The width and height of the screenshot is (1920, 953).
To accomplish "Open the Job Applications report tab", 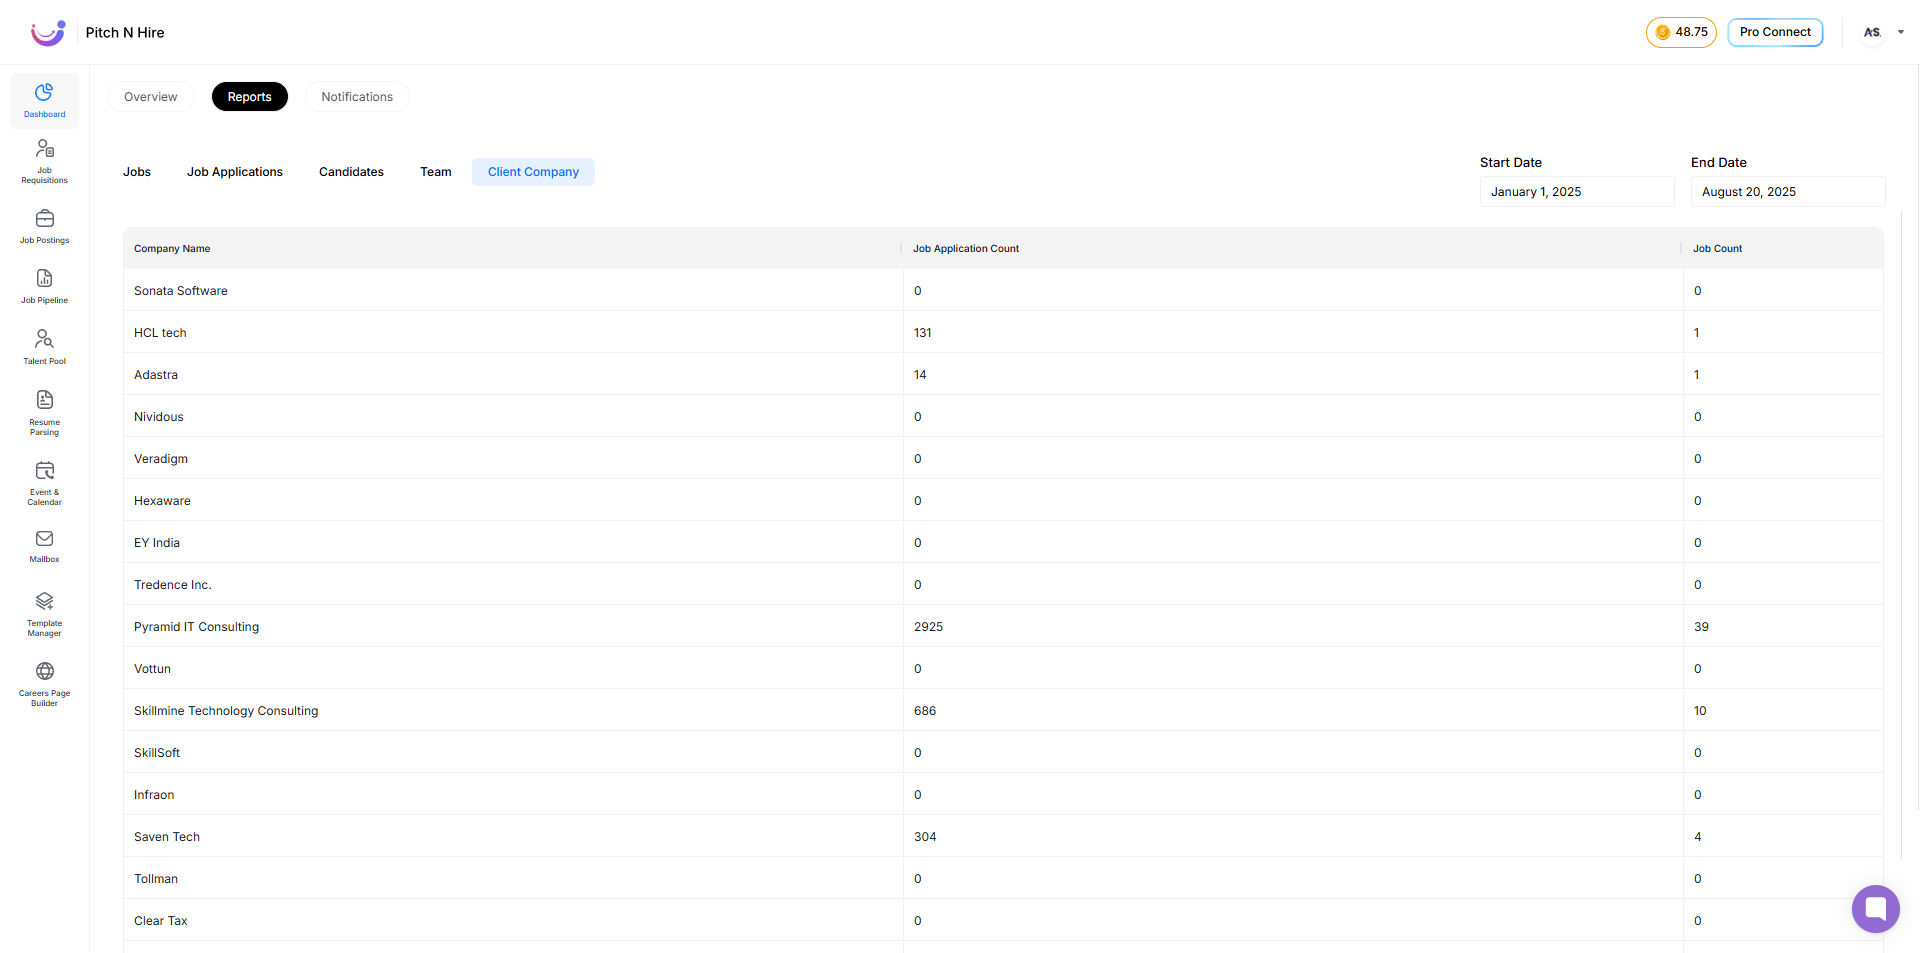I will coord(235,172).
